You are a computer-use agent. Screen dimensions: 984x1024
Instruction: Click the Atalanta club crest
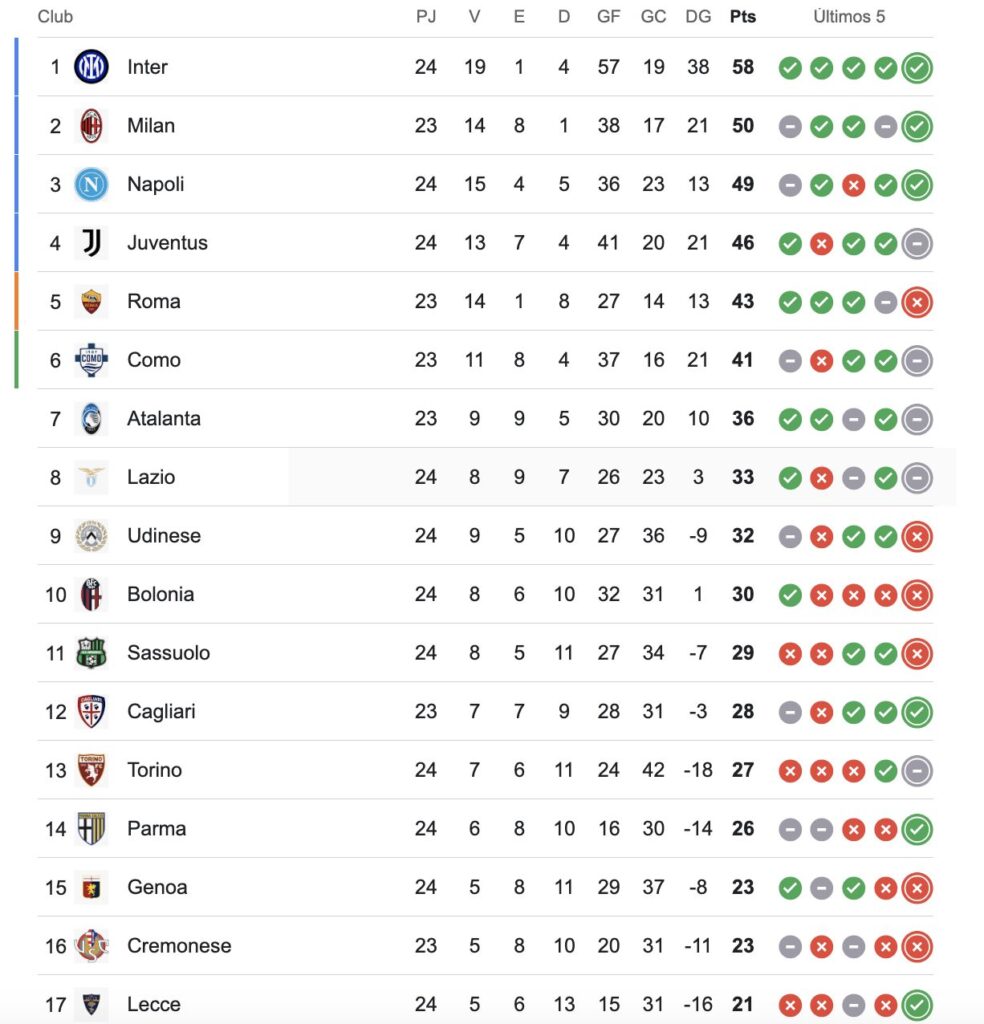(91, 419)
